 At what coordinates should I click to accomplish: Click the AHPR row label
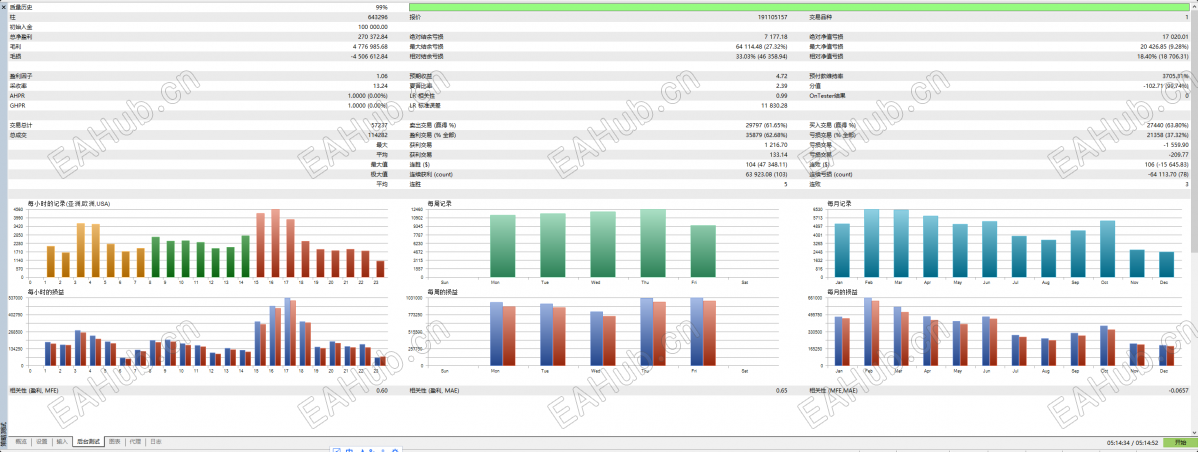pos(17,96)
